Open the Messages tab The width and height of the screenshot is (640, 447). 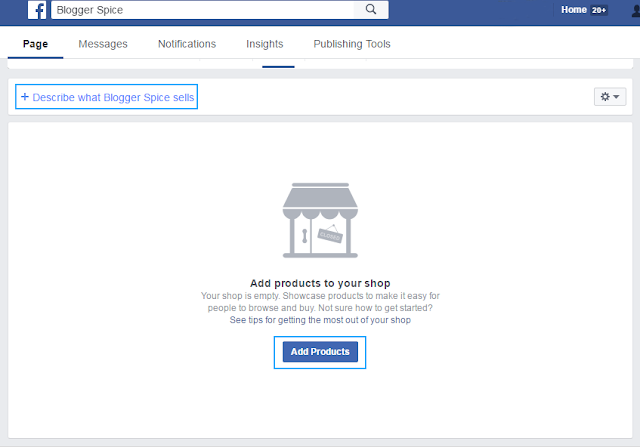click(x=103, y=44)
